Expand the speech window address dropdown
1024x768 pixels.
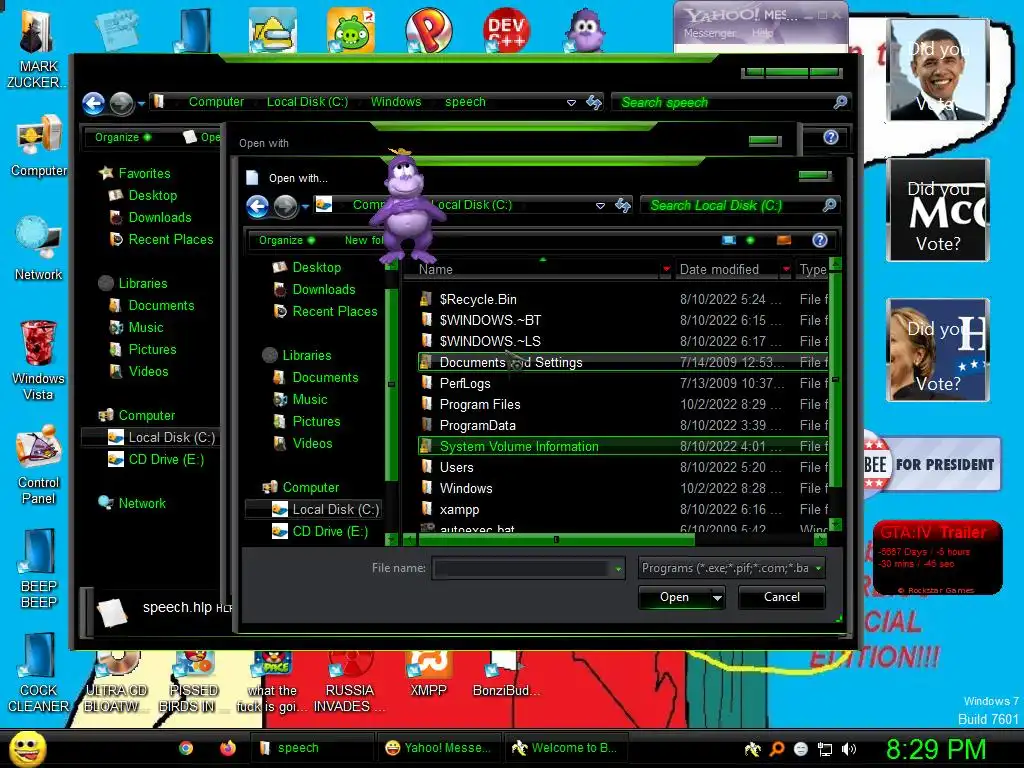point(571,103)
